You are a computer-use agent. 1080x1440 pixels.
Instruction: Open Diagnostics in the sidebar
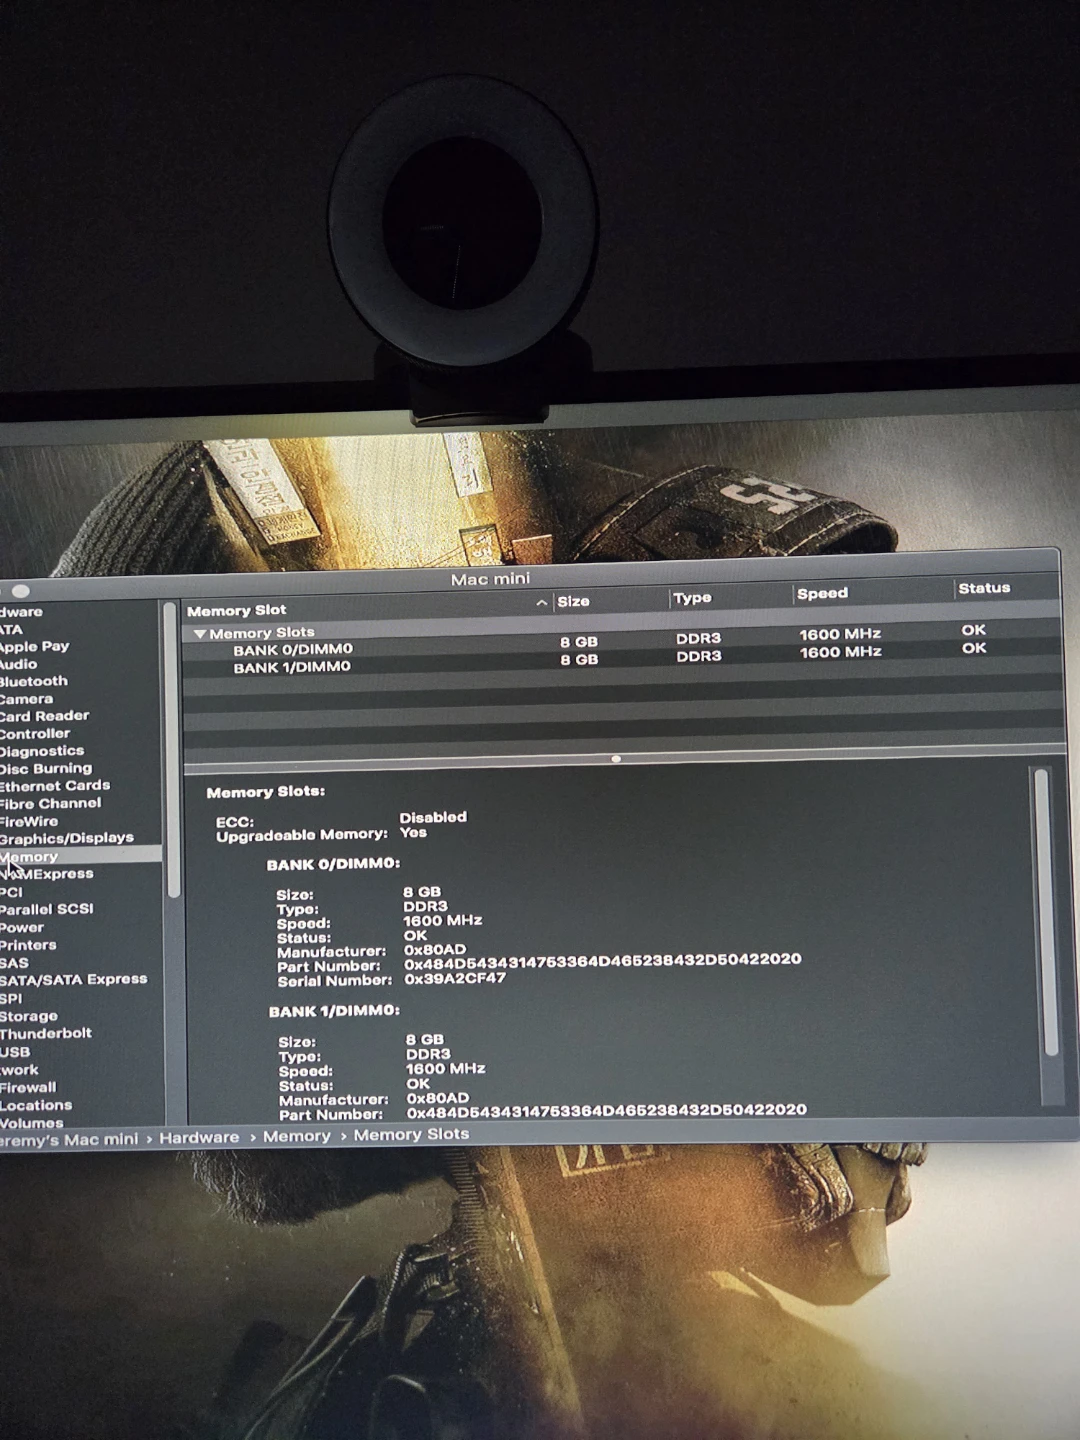[42, 751]
